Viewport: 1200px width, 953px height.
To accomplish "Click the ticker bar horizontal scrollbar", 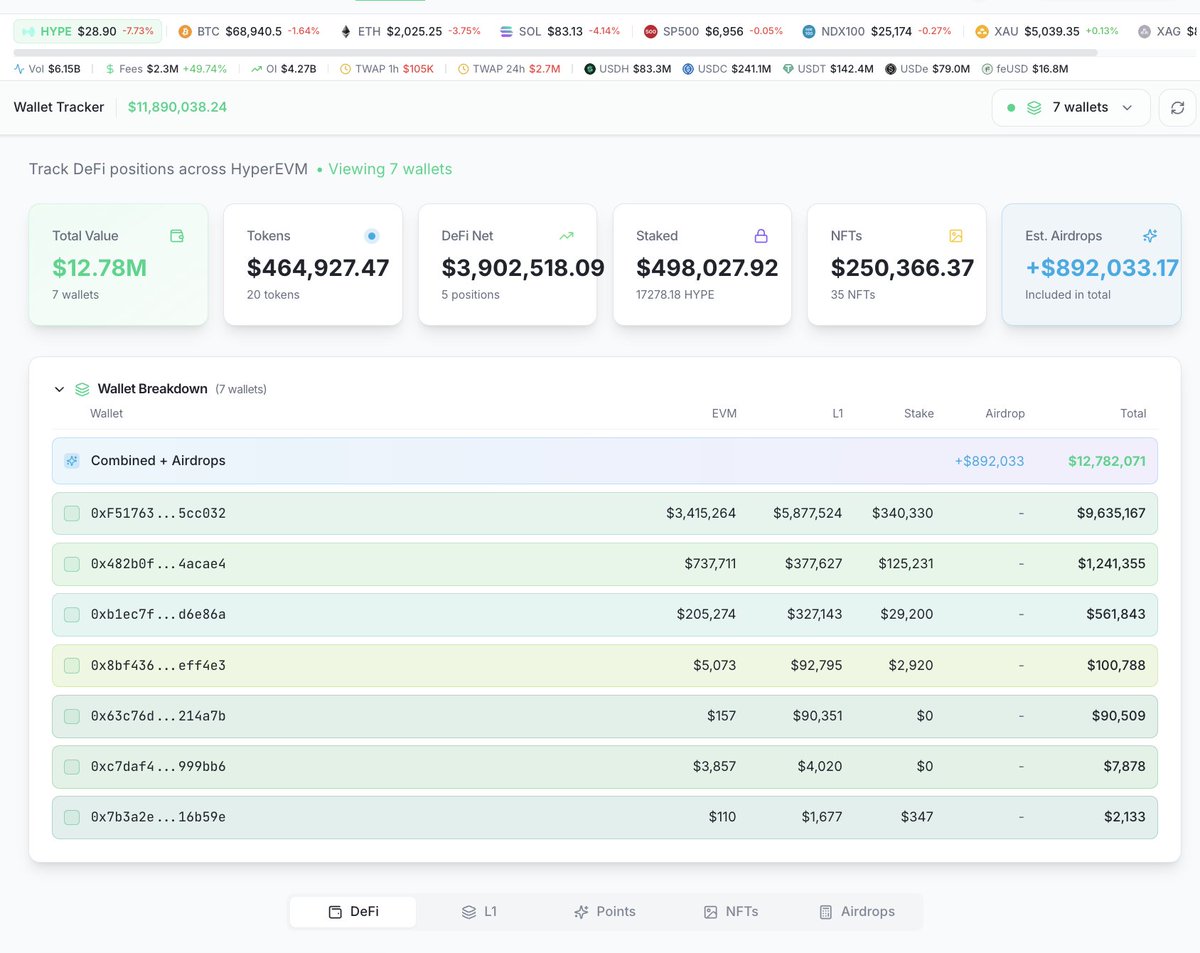I will 555,52.
